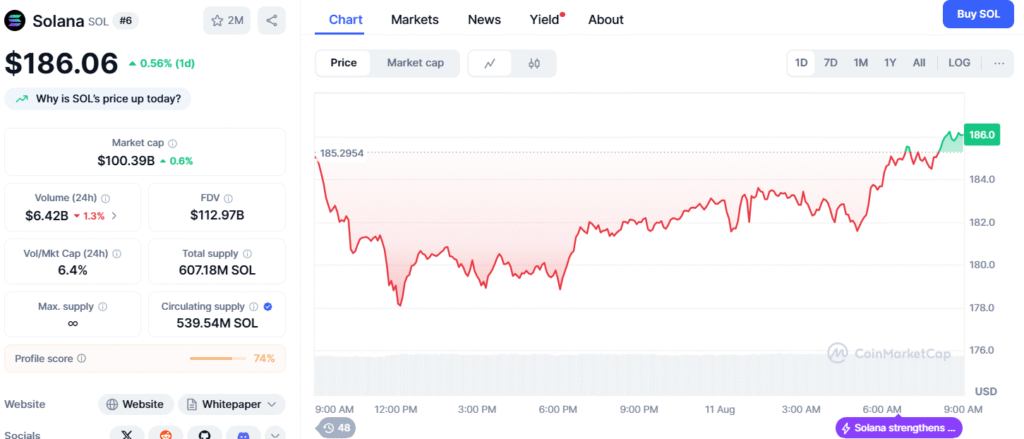
Task: Toggle chart to Market cap view
Action: coord(415,63)
